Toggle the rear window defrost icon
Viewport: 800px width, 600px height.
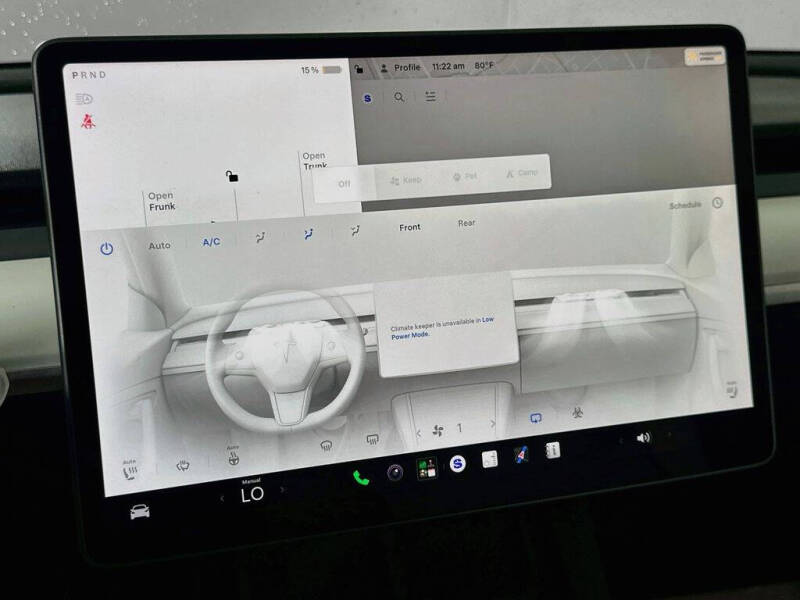point(372,439)
